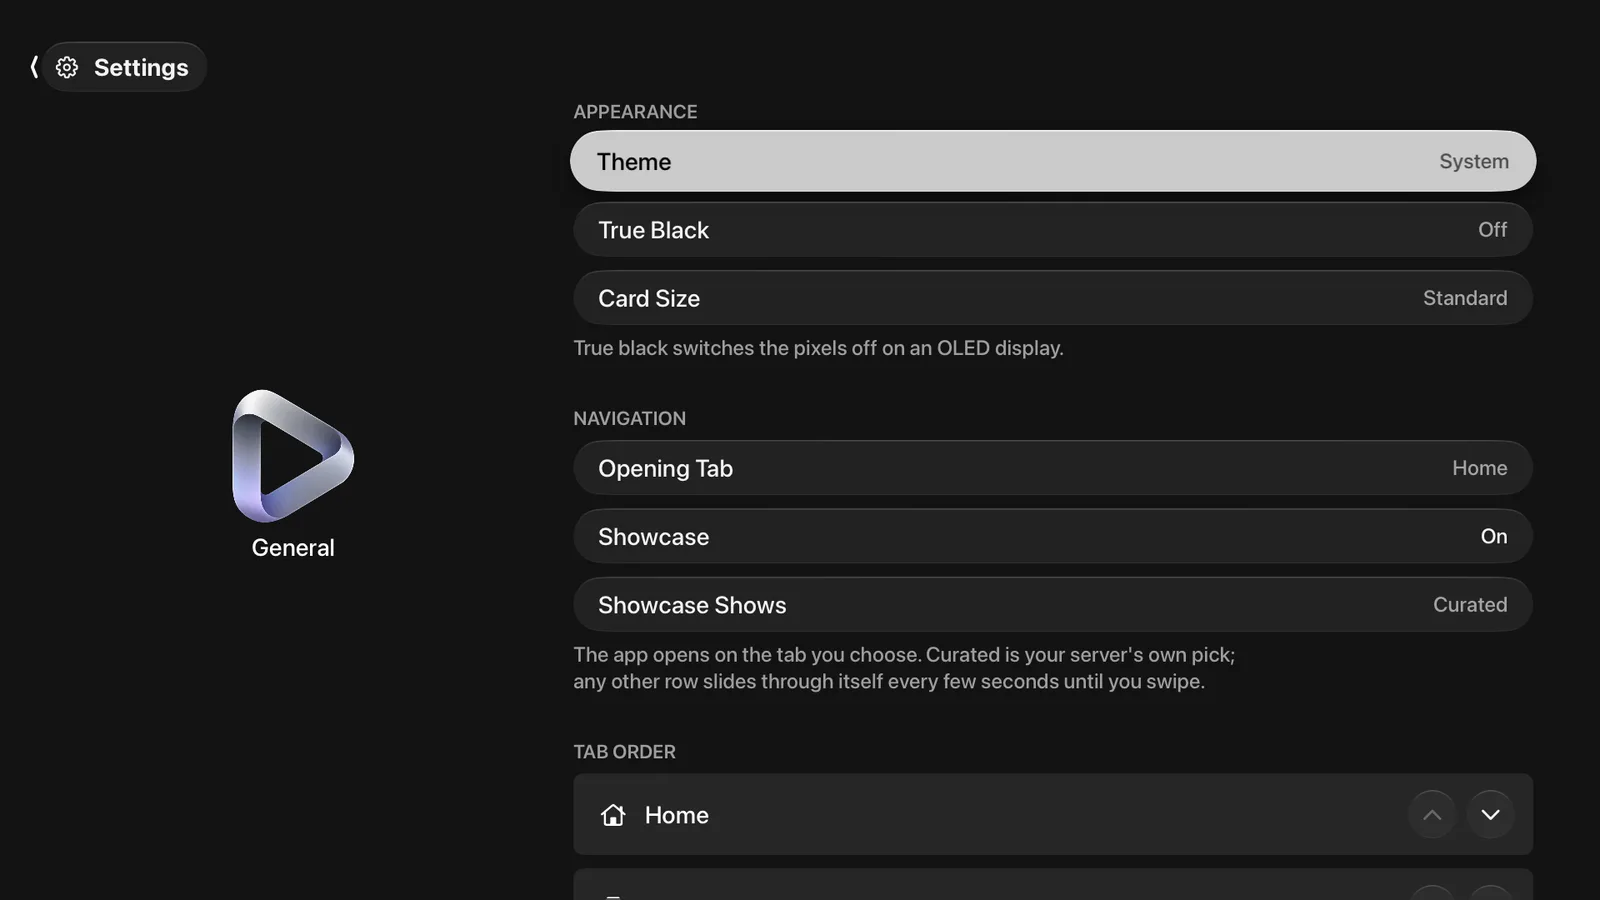The image size is (1600, 900).
Task: Change the Showcase Shows source
Action: click(1053, 605)
